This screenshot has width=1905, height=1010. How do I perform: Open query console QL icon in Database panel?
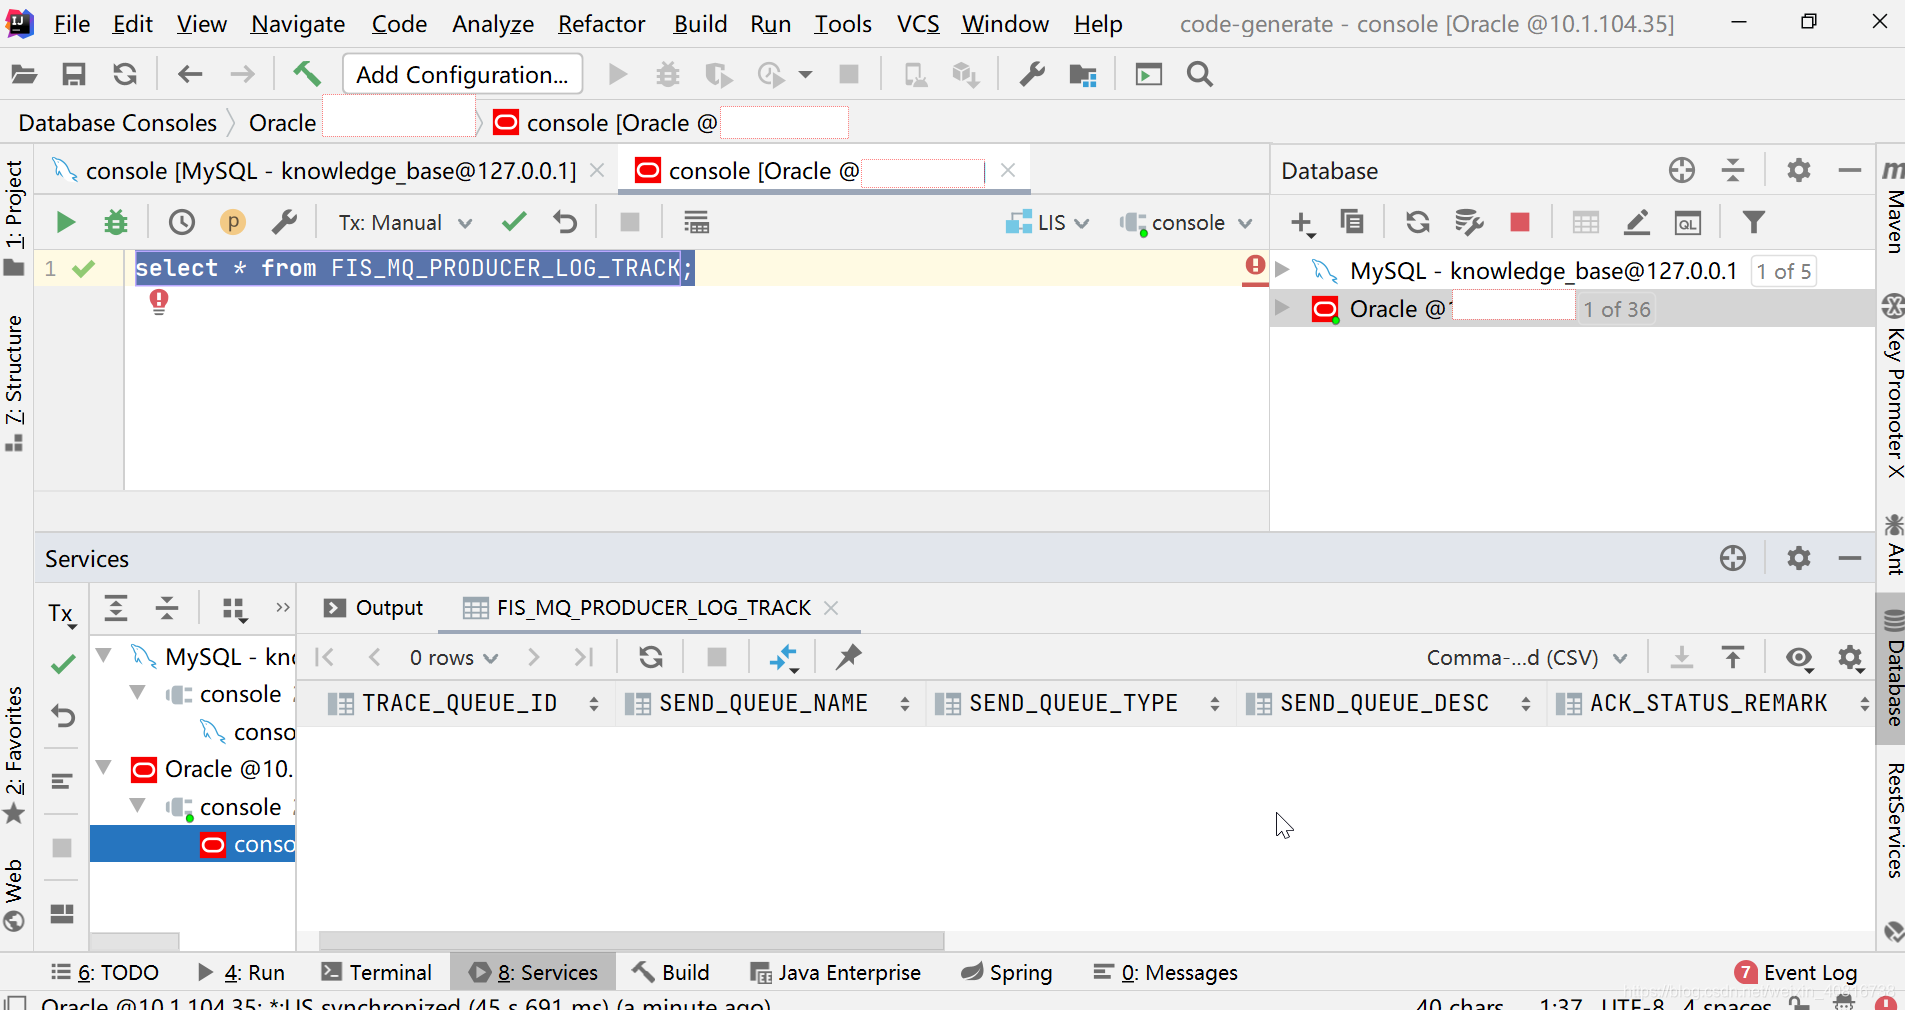pyautogui.click(x=1688, y=222)
